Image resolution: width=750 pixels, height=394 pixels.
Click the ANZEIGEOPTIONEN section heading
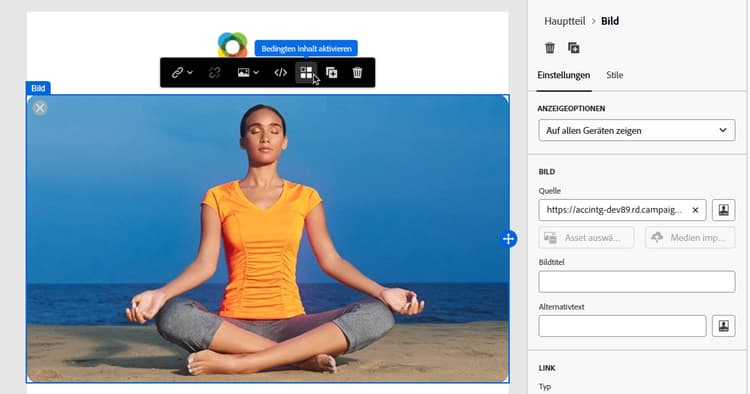571,109
